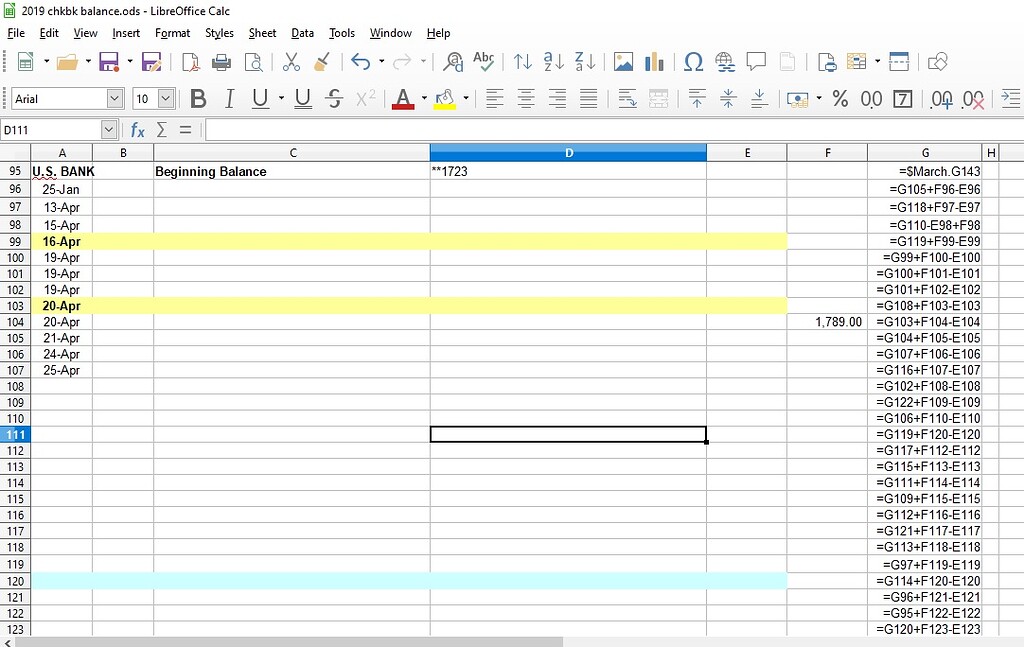Open the Print Preview
Image resolution: width=1024 pixels, height=647 pixels.
tap(255, 61)
